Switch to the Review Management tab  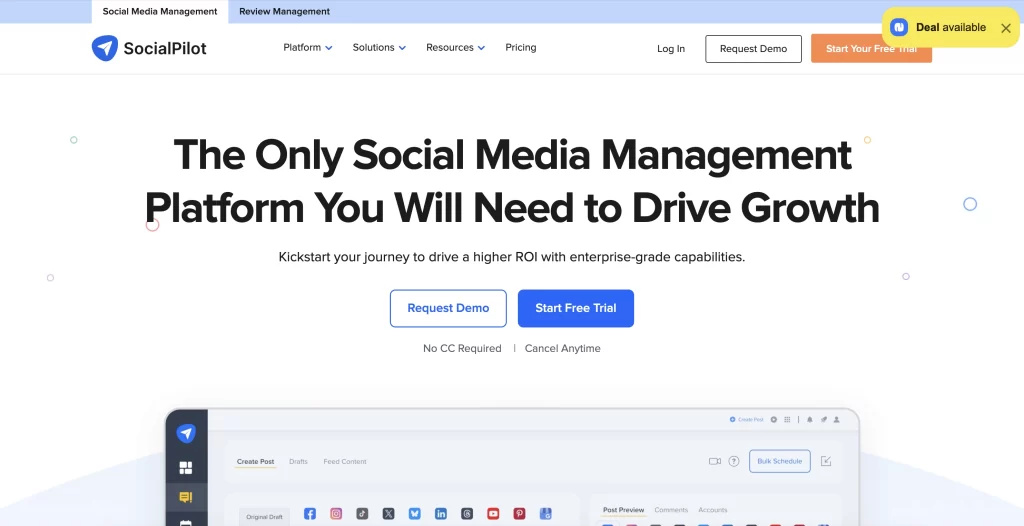pyautogui.click(x=284, y=12)
